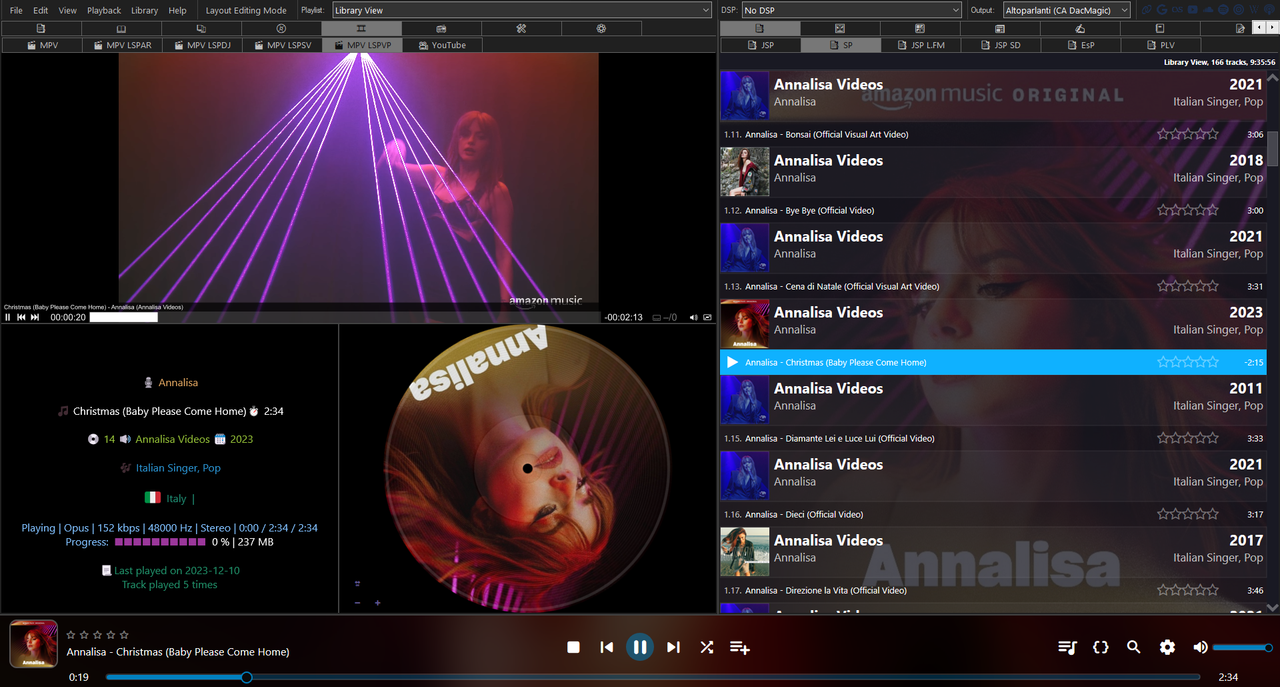Screen dimensions: 1280x687
Task: Click the grid icon tab in right panel
Action: [x=920, y=28]
